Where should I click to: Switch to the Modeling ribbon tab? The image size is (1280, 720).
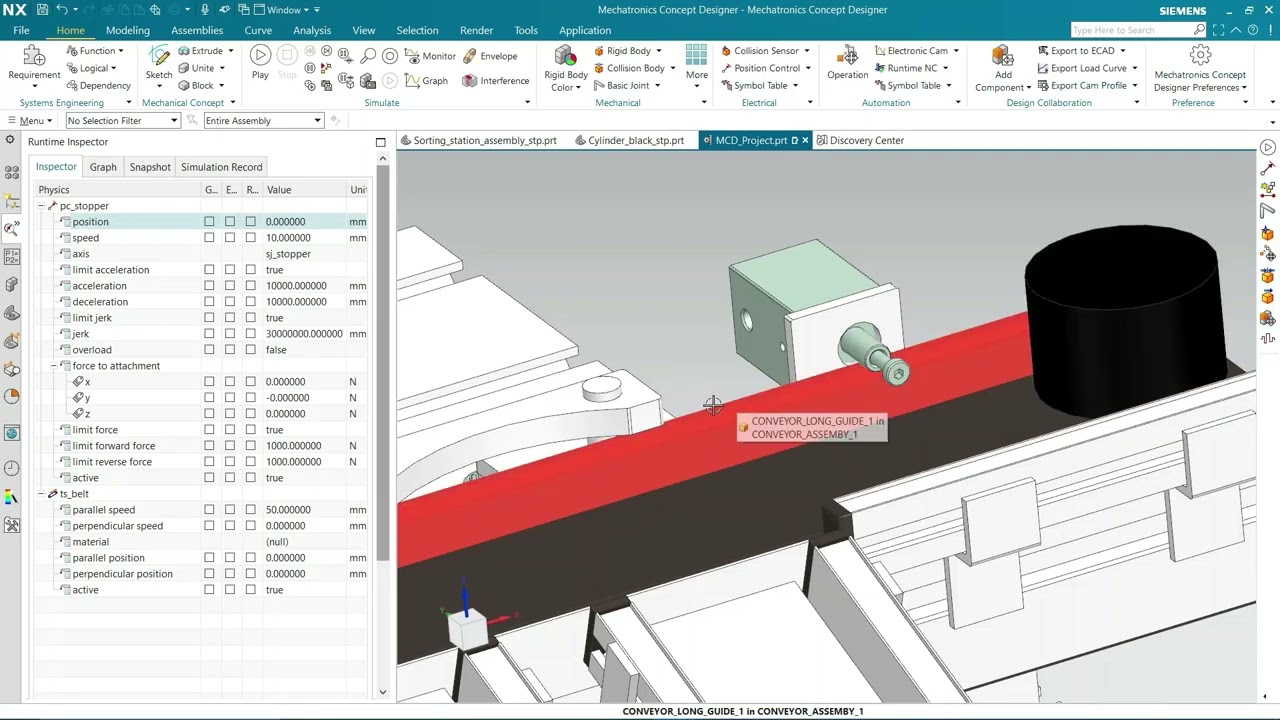pos(128,30)
